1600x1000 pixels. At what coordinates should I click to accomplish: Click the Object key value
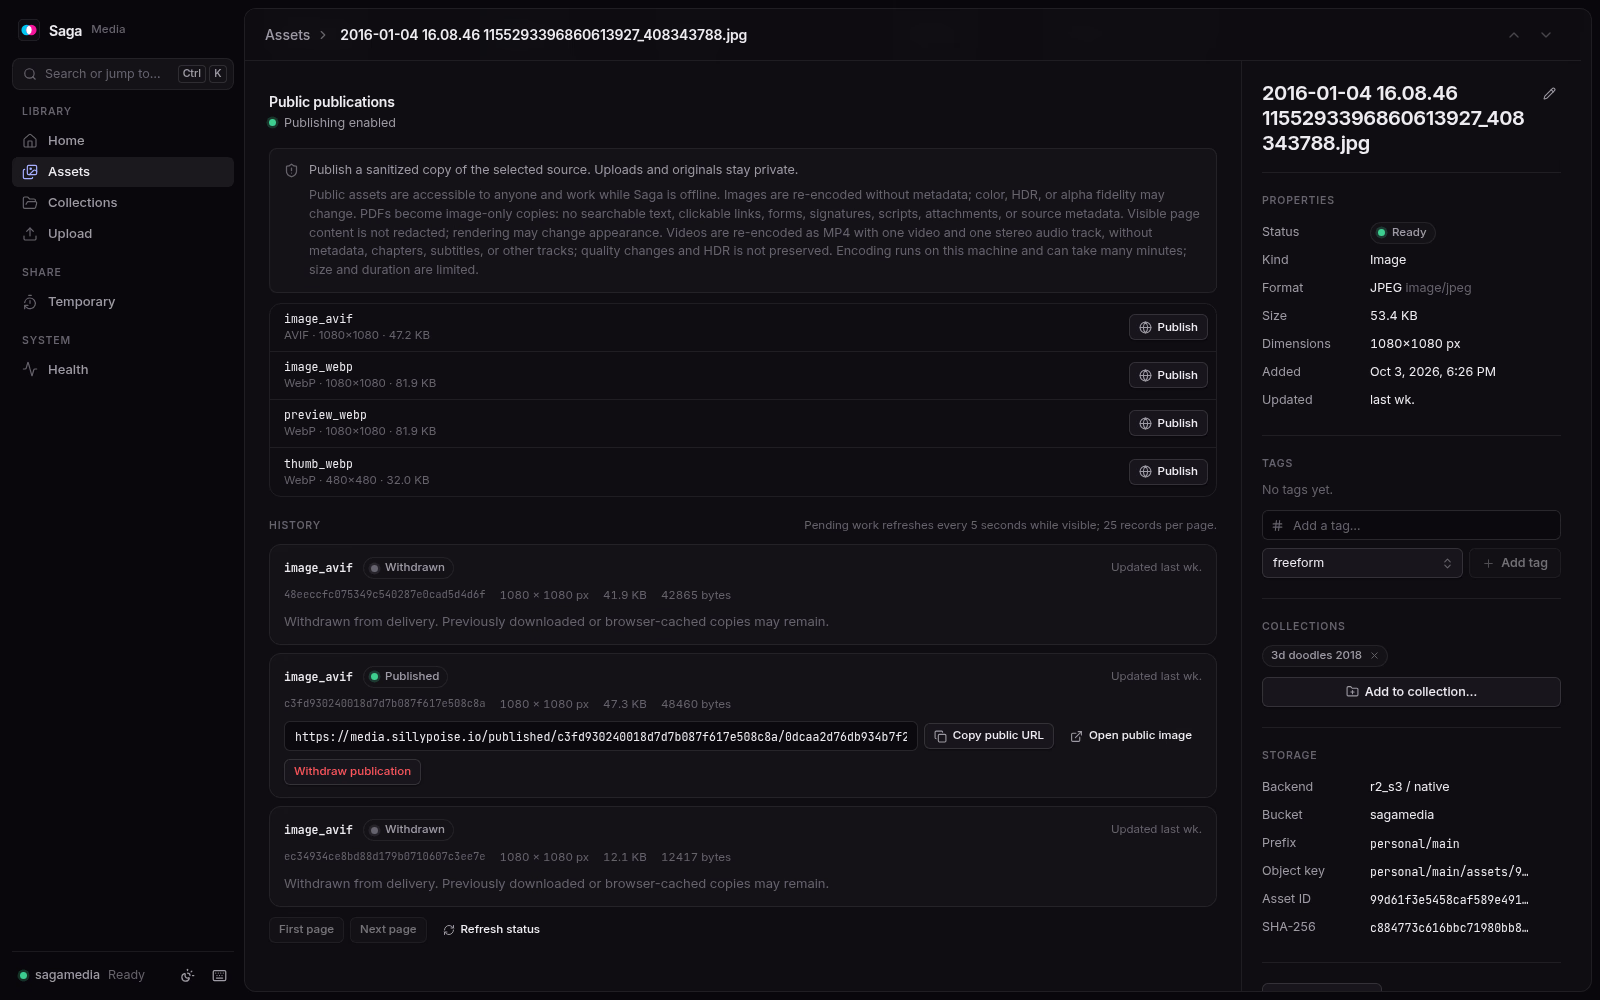(x=1449, y=871)
